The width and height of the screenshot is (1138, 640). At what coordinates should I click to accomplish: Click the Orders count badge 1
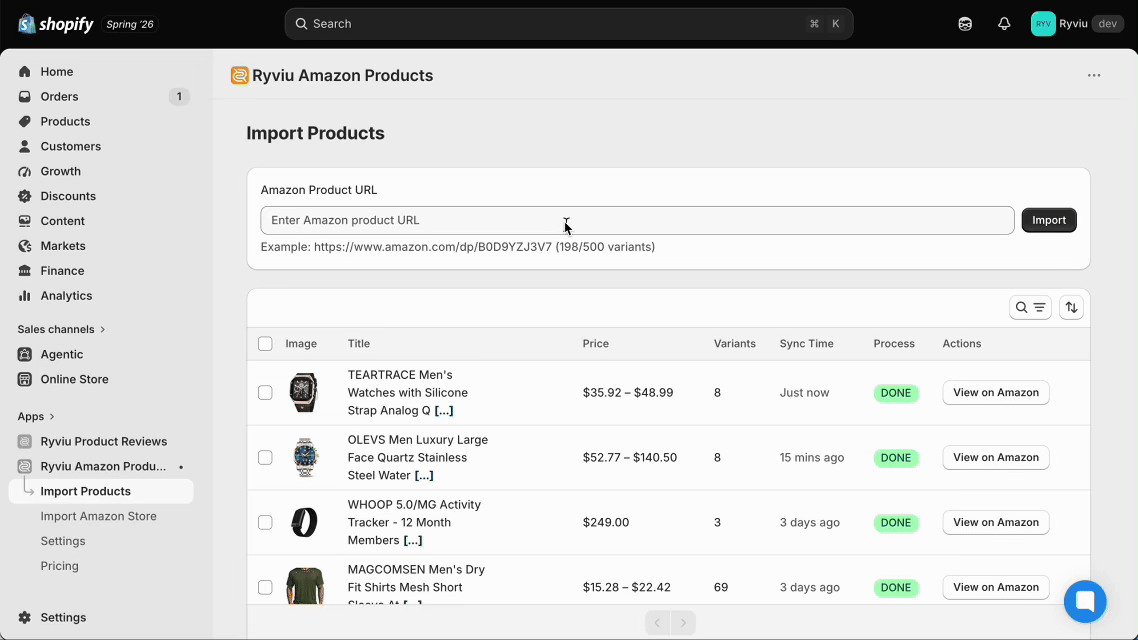click(179, 97)
